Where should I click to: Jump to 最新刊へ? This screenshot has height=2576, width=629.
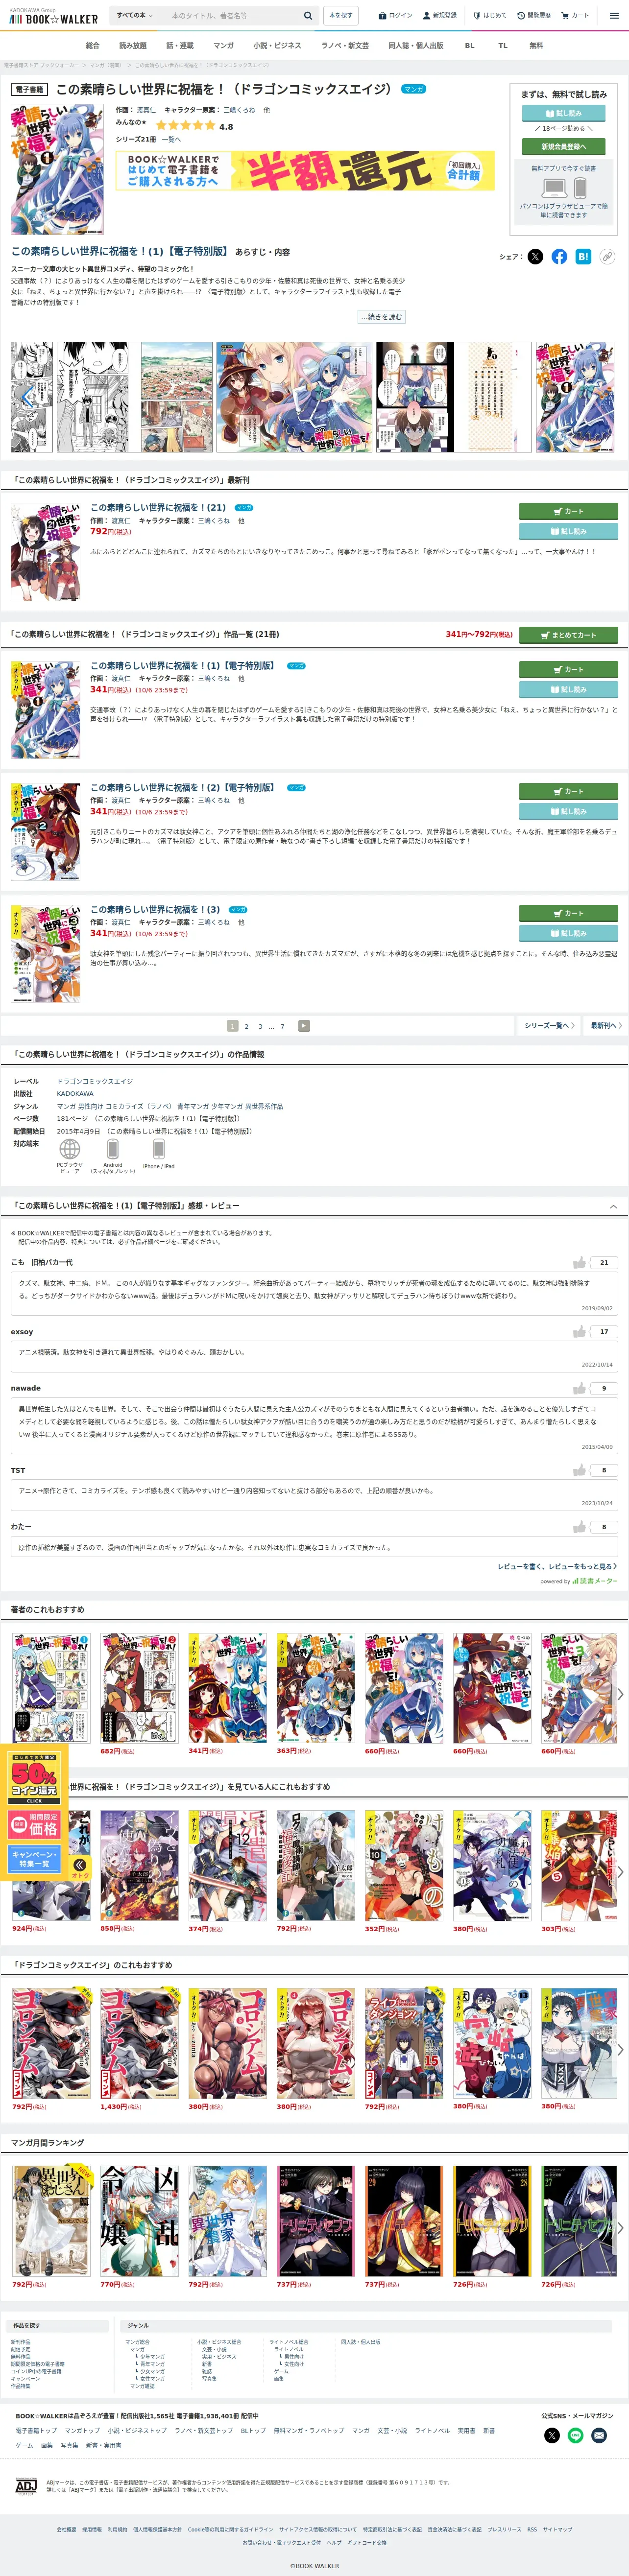click(x=605, y=1026)
